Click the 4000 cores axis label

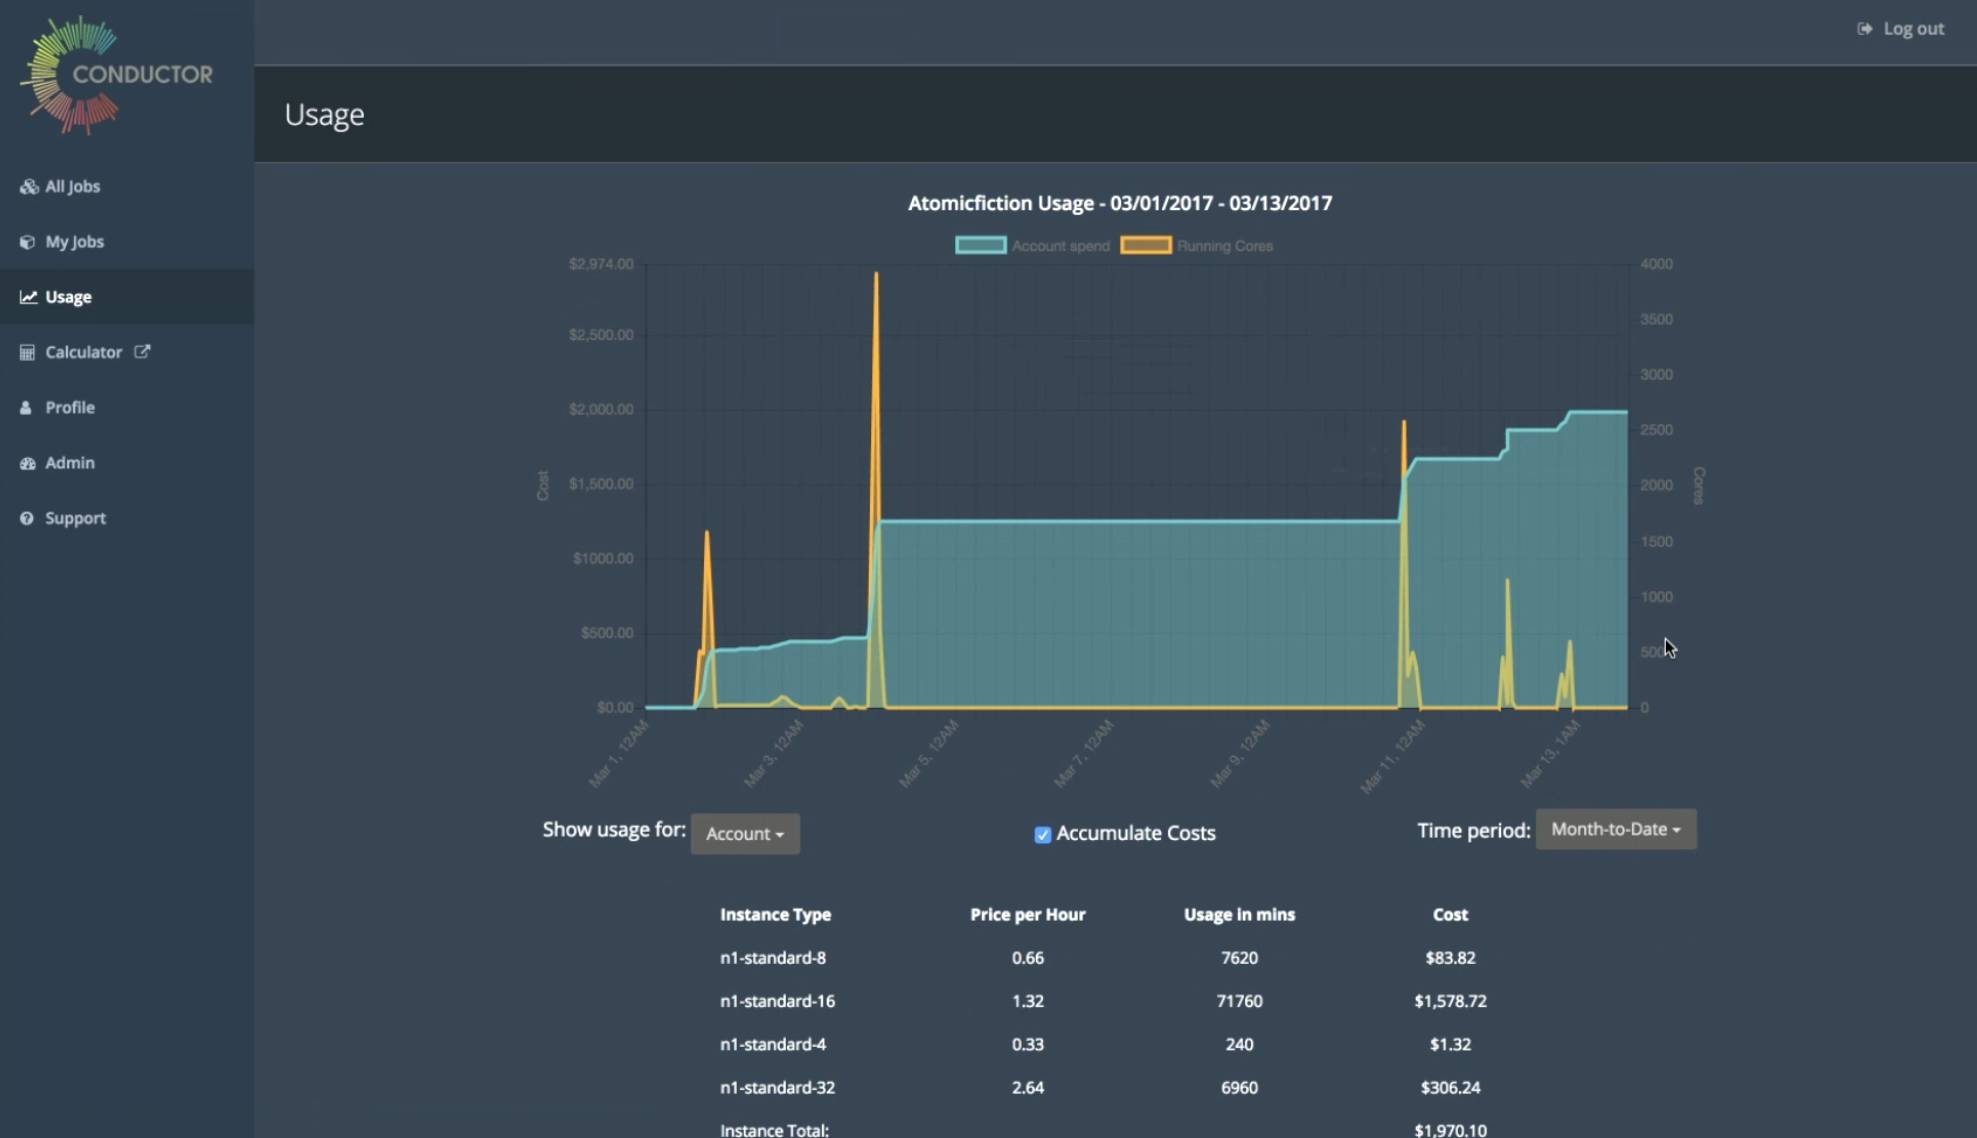click(1656, 264)
